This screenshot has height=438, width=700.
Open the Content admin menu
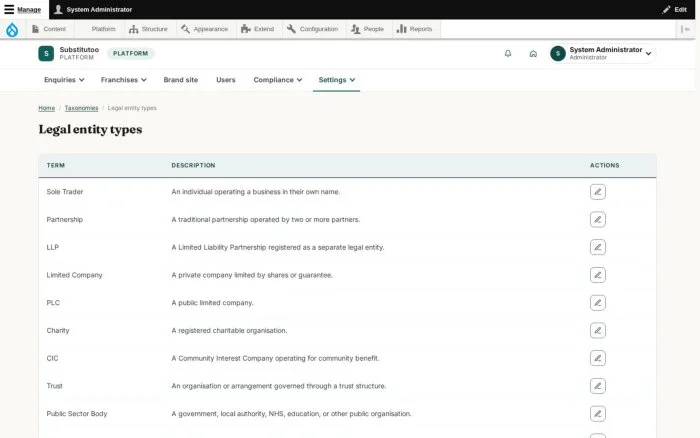coord(49,29)
